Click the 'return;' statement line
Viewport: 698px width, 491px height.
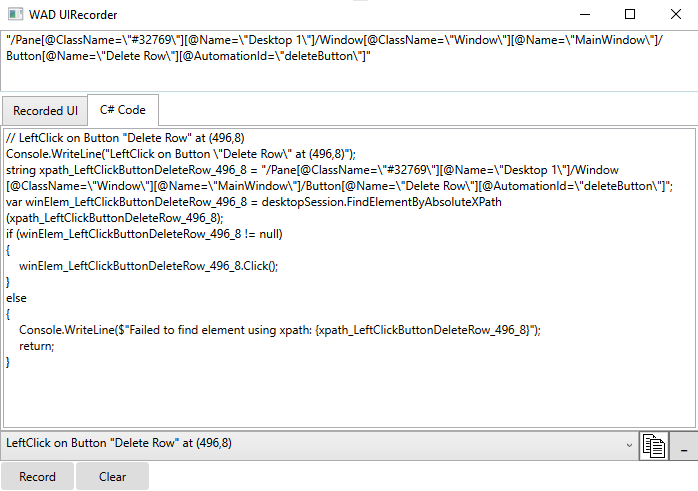pyautogui.click(x=37, y=346)
